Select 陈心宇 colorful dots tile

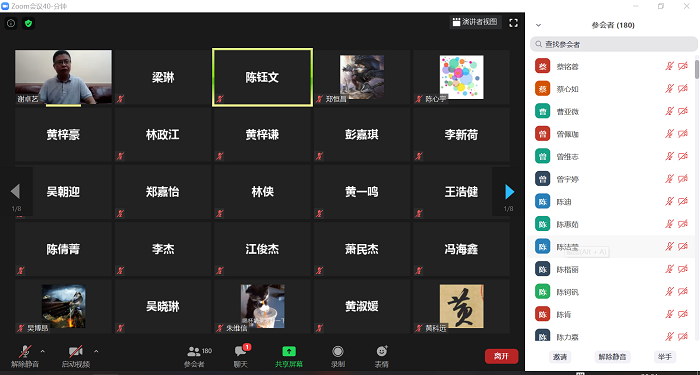point(461,77)
